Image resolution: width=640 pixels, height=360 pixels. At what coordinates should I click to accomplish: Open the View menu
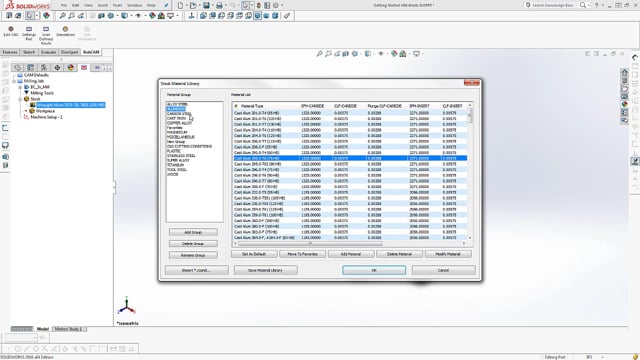[x=88, y=5]
